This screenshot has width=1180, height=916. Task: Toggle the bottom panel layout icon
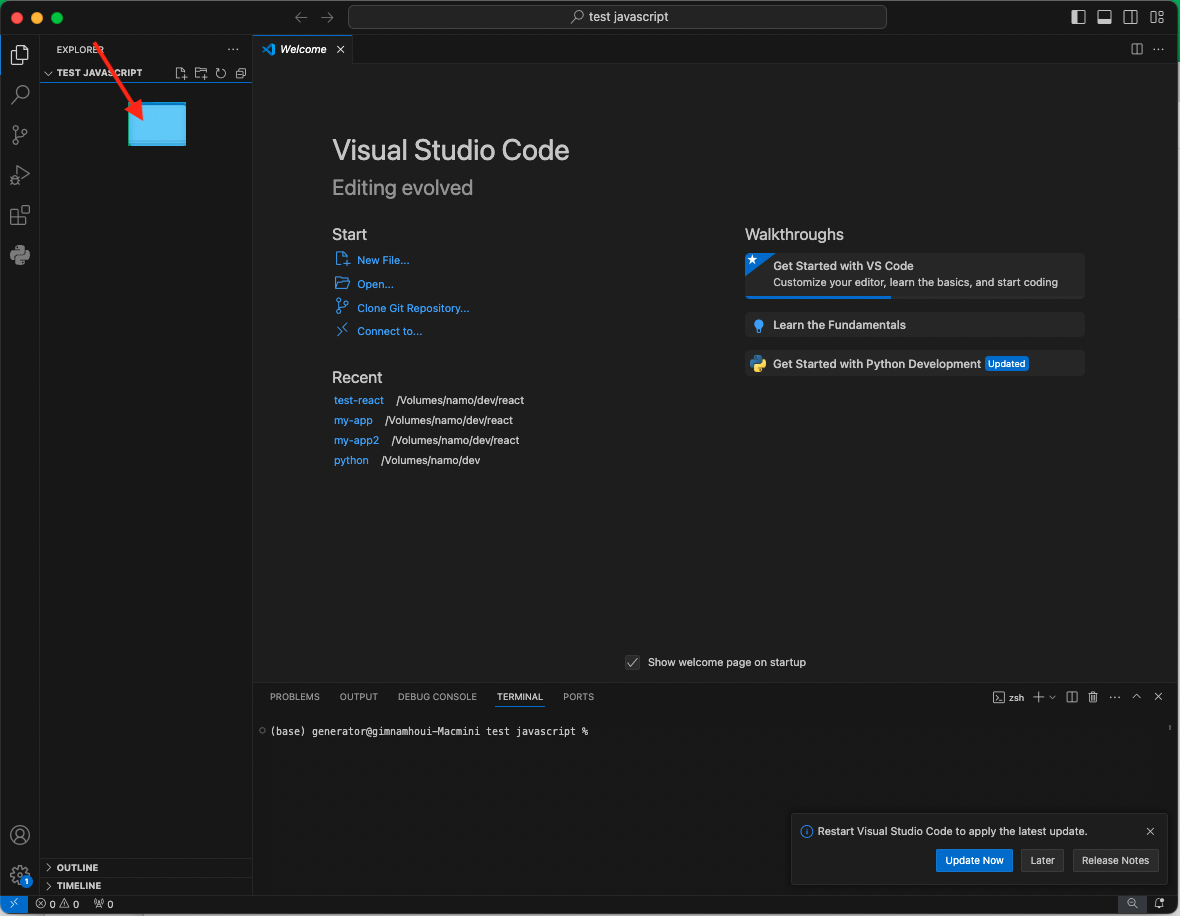tap(1104, 17)
